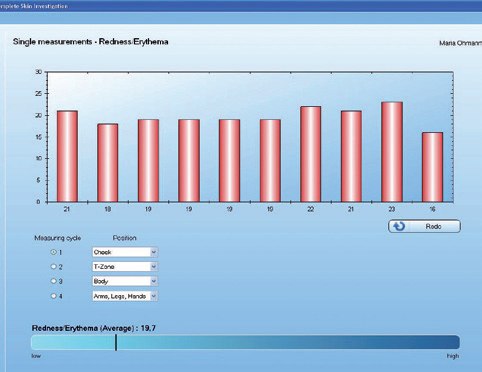Click the shortest bar with value 16

click(433, 167)
